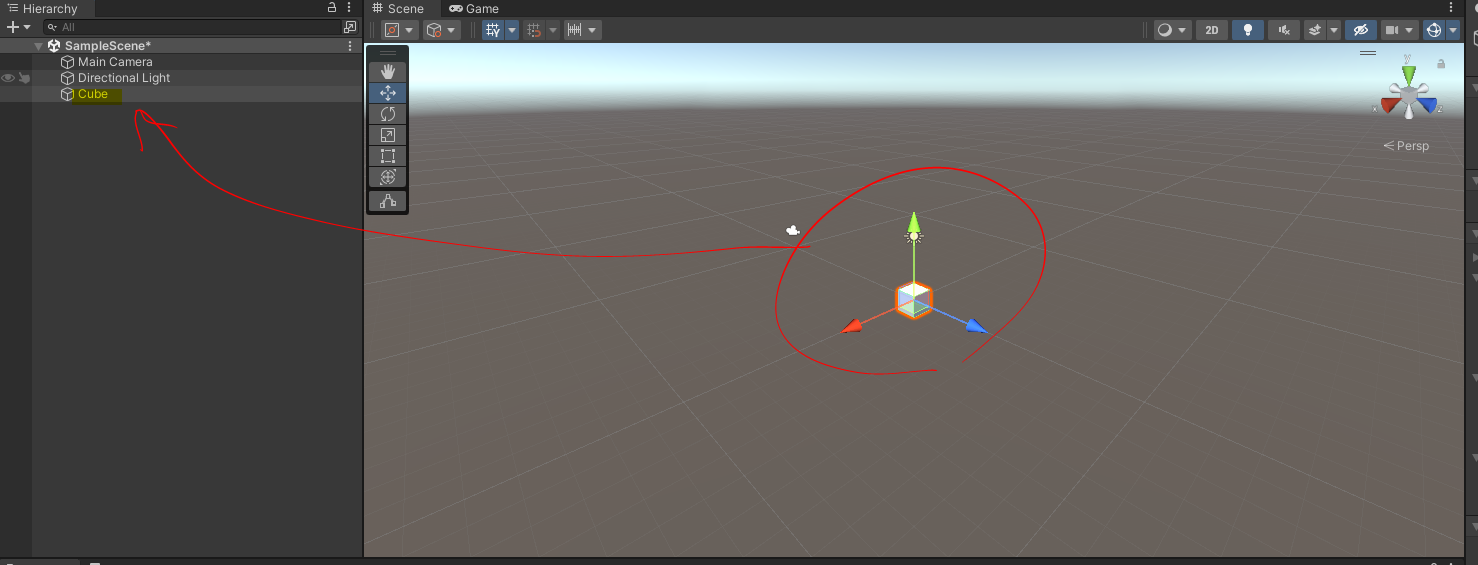Select the Rect transform tool
Image resolution: width=1478 pixels, height=565 pixels.
point(388,156)
